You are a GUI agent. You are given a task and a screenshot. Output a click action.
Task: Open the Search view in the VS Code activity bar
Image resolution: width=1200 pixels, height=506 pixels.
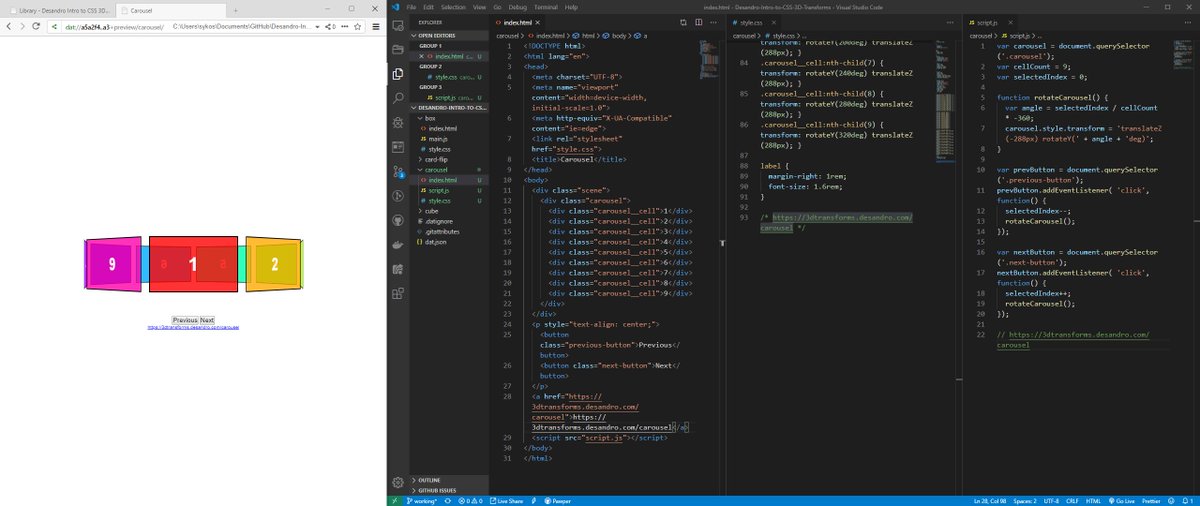(398, 97)
